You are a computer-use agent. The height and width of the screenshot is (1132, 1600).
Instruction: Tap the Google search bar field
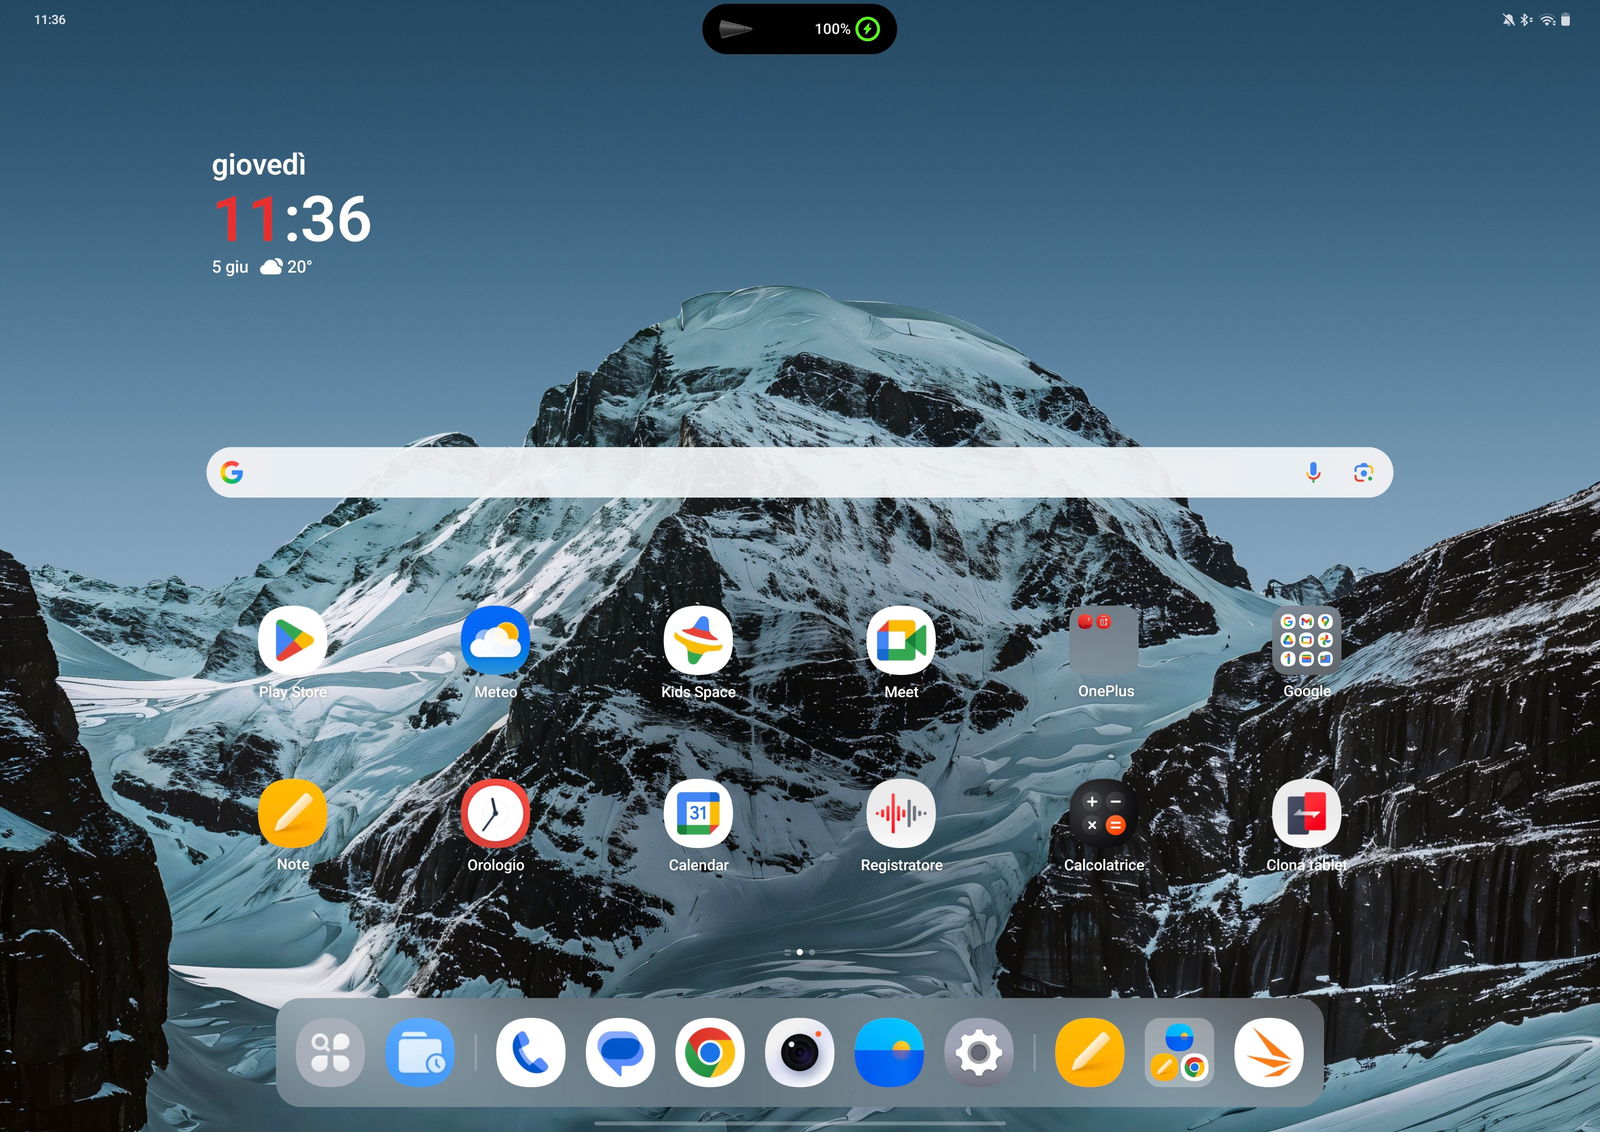point(800,472)
